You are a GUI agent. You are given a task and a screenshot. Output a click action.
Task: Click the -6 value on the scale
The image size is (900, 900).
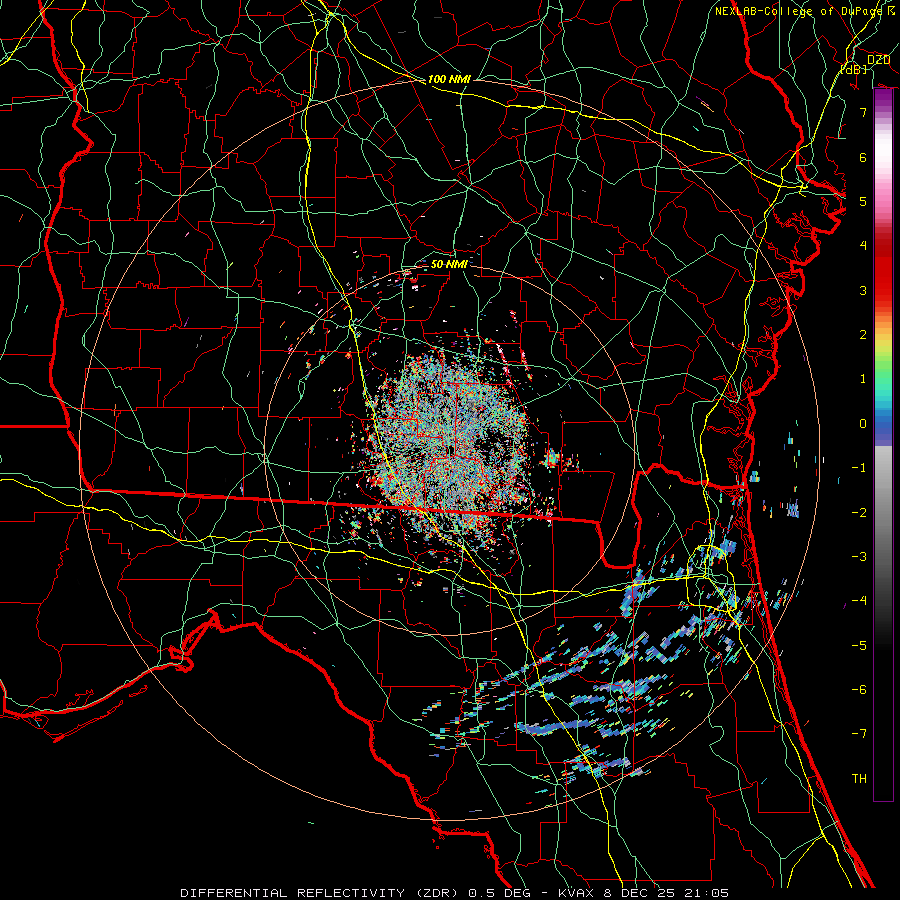coord(859,690)
